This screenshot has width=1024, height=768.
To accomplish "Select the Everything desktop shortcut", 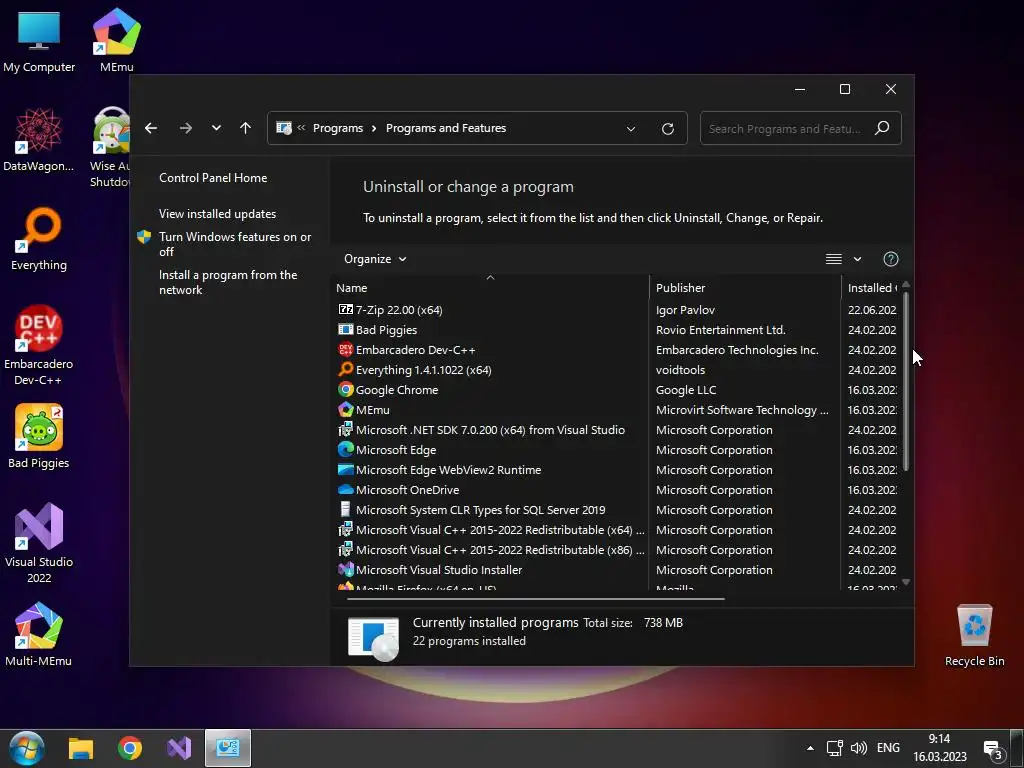I will point(39,239).
